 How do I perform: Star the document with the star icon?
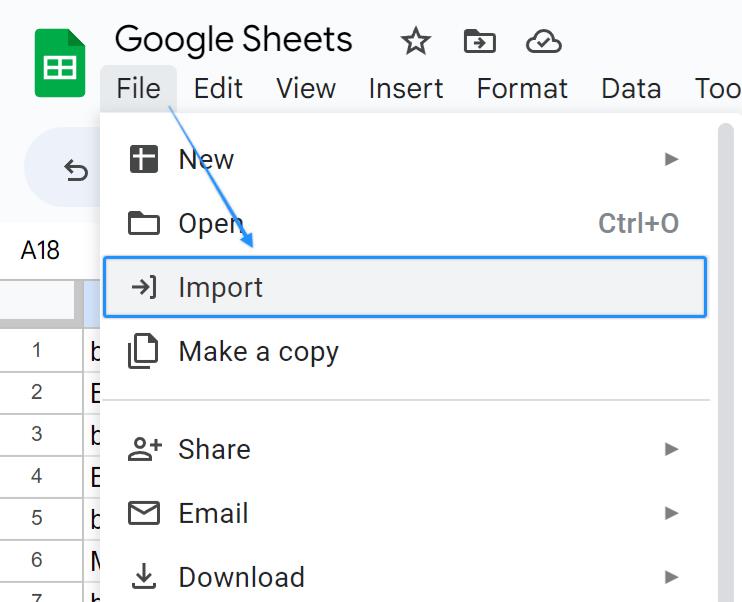click(415, 41)
